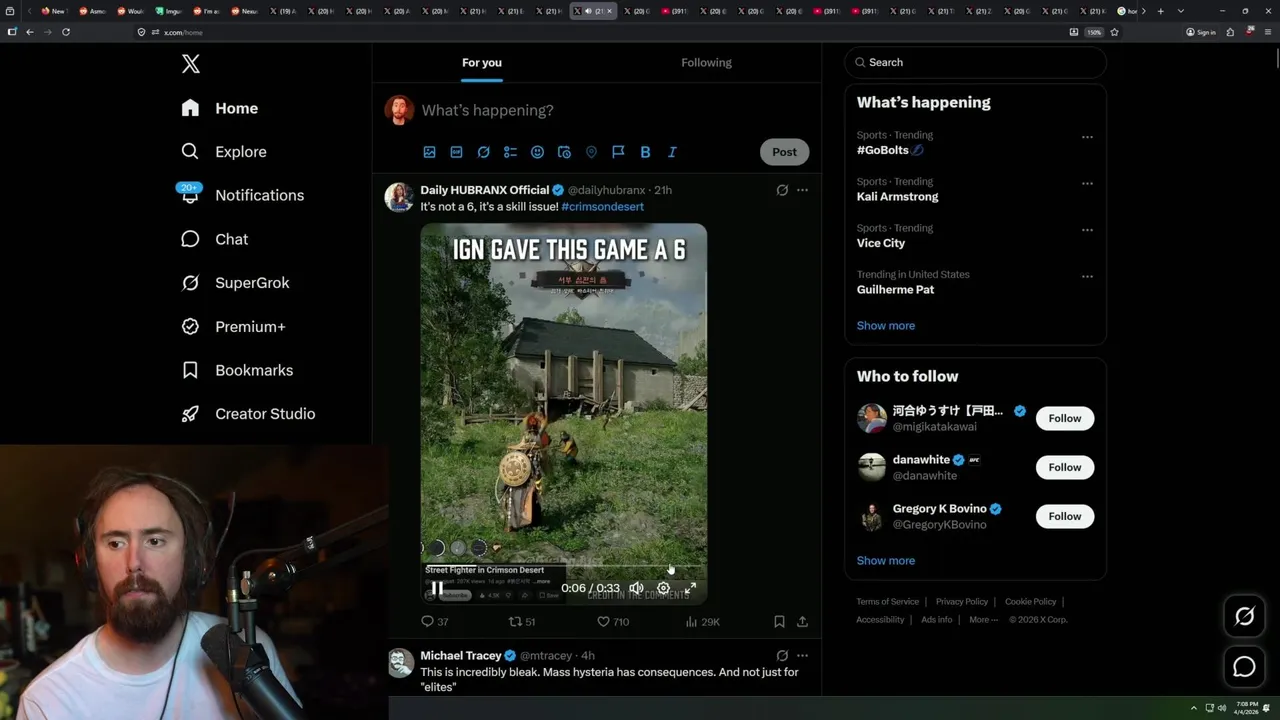
Task: Repost the Daily HUBRANX post
Action: (x=522, y=622)
